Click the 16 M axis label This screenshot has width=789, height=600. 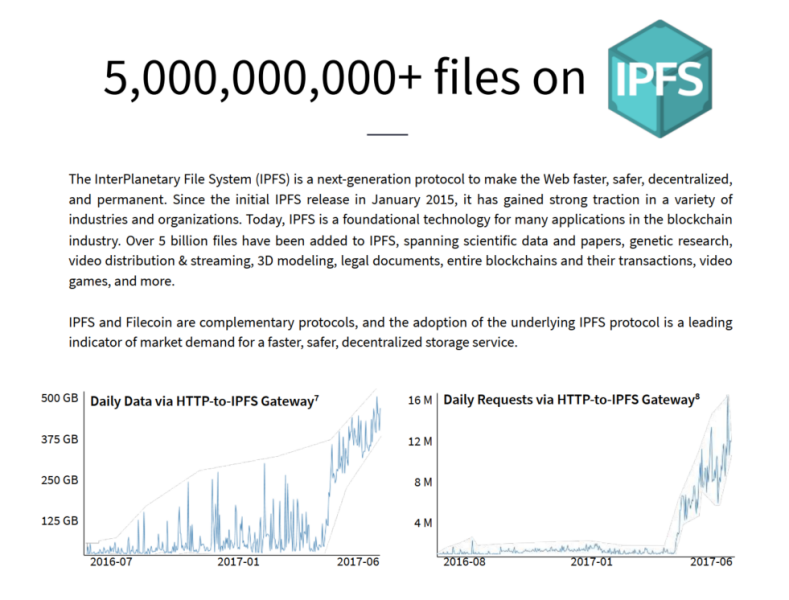420,400
